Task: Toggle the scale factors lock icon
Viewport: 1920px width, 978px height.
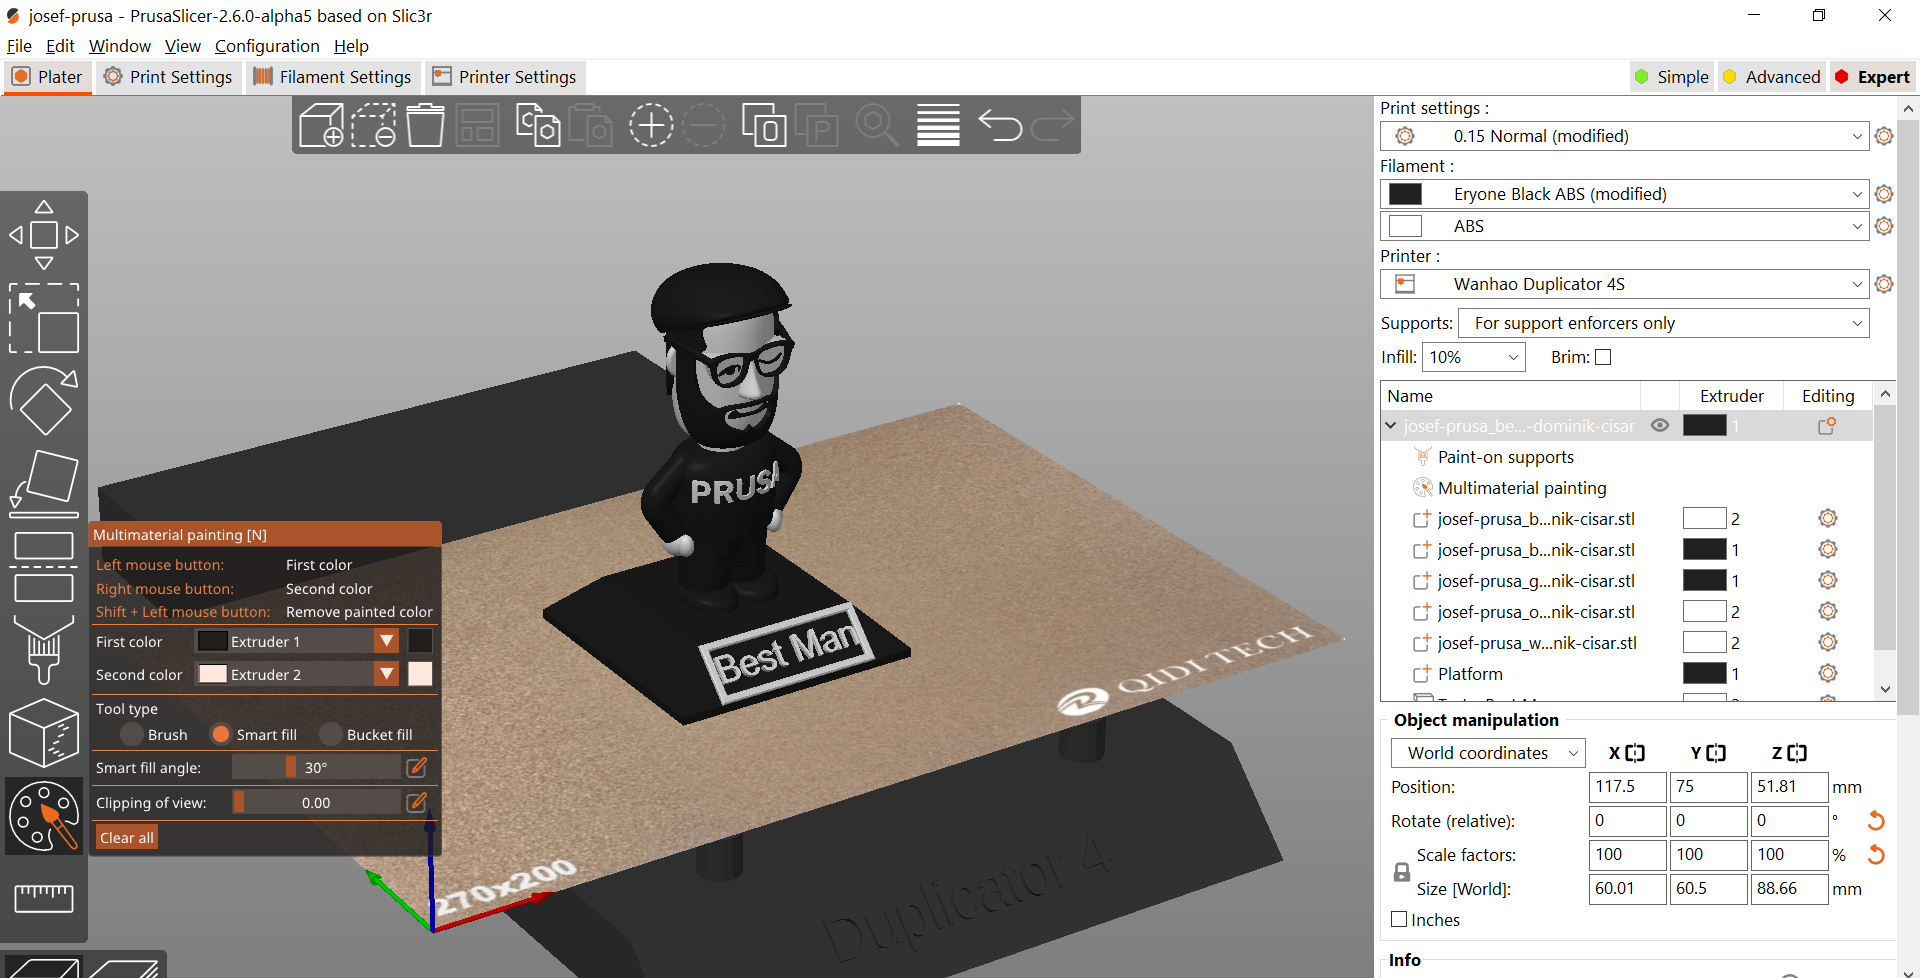Action: [x=1402, y=872]
